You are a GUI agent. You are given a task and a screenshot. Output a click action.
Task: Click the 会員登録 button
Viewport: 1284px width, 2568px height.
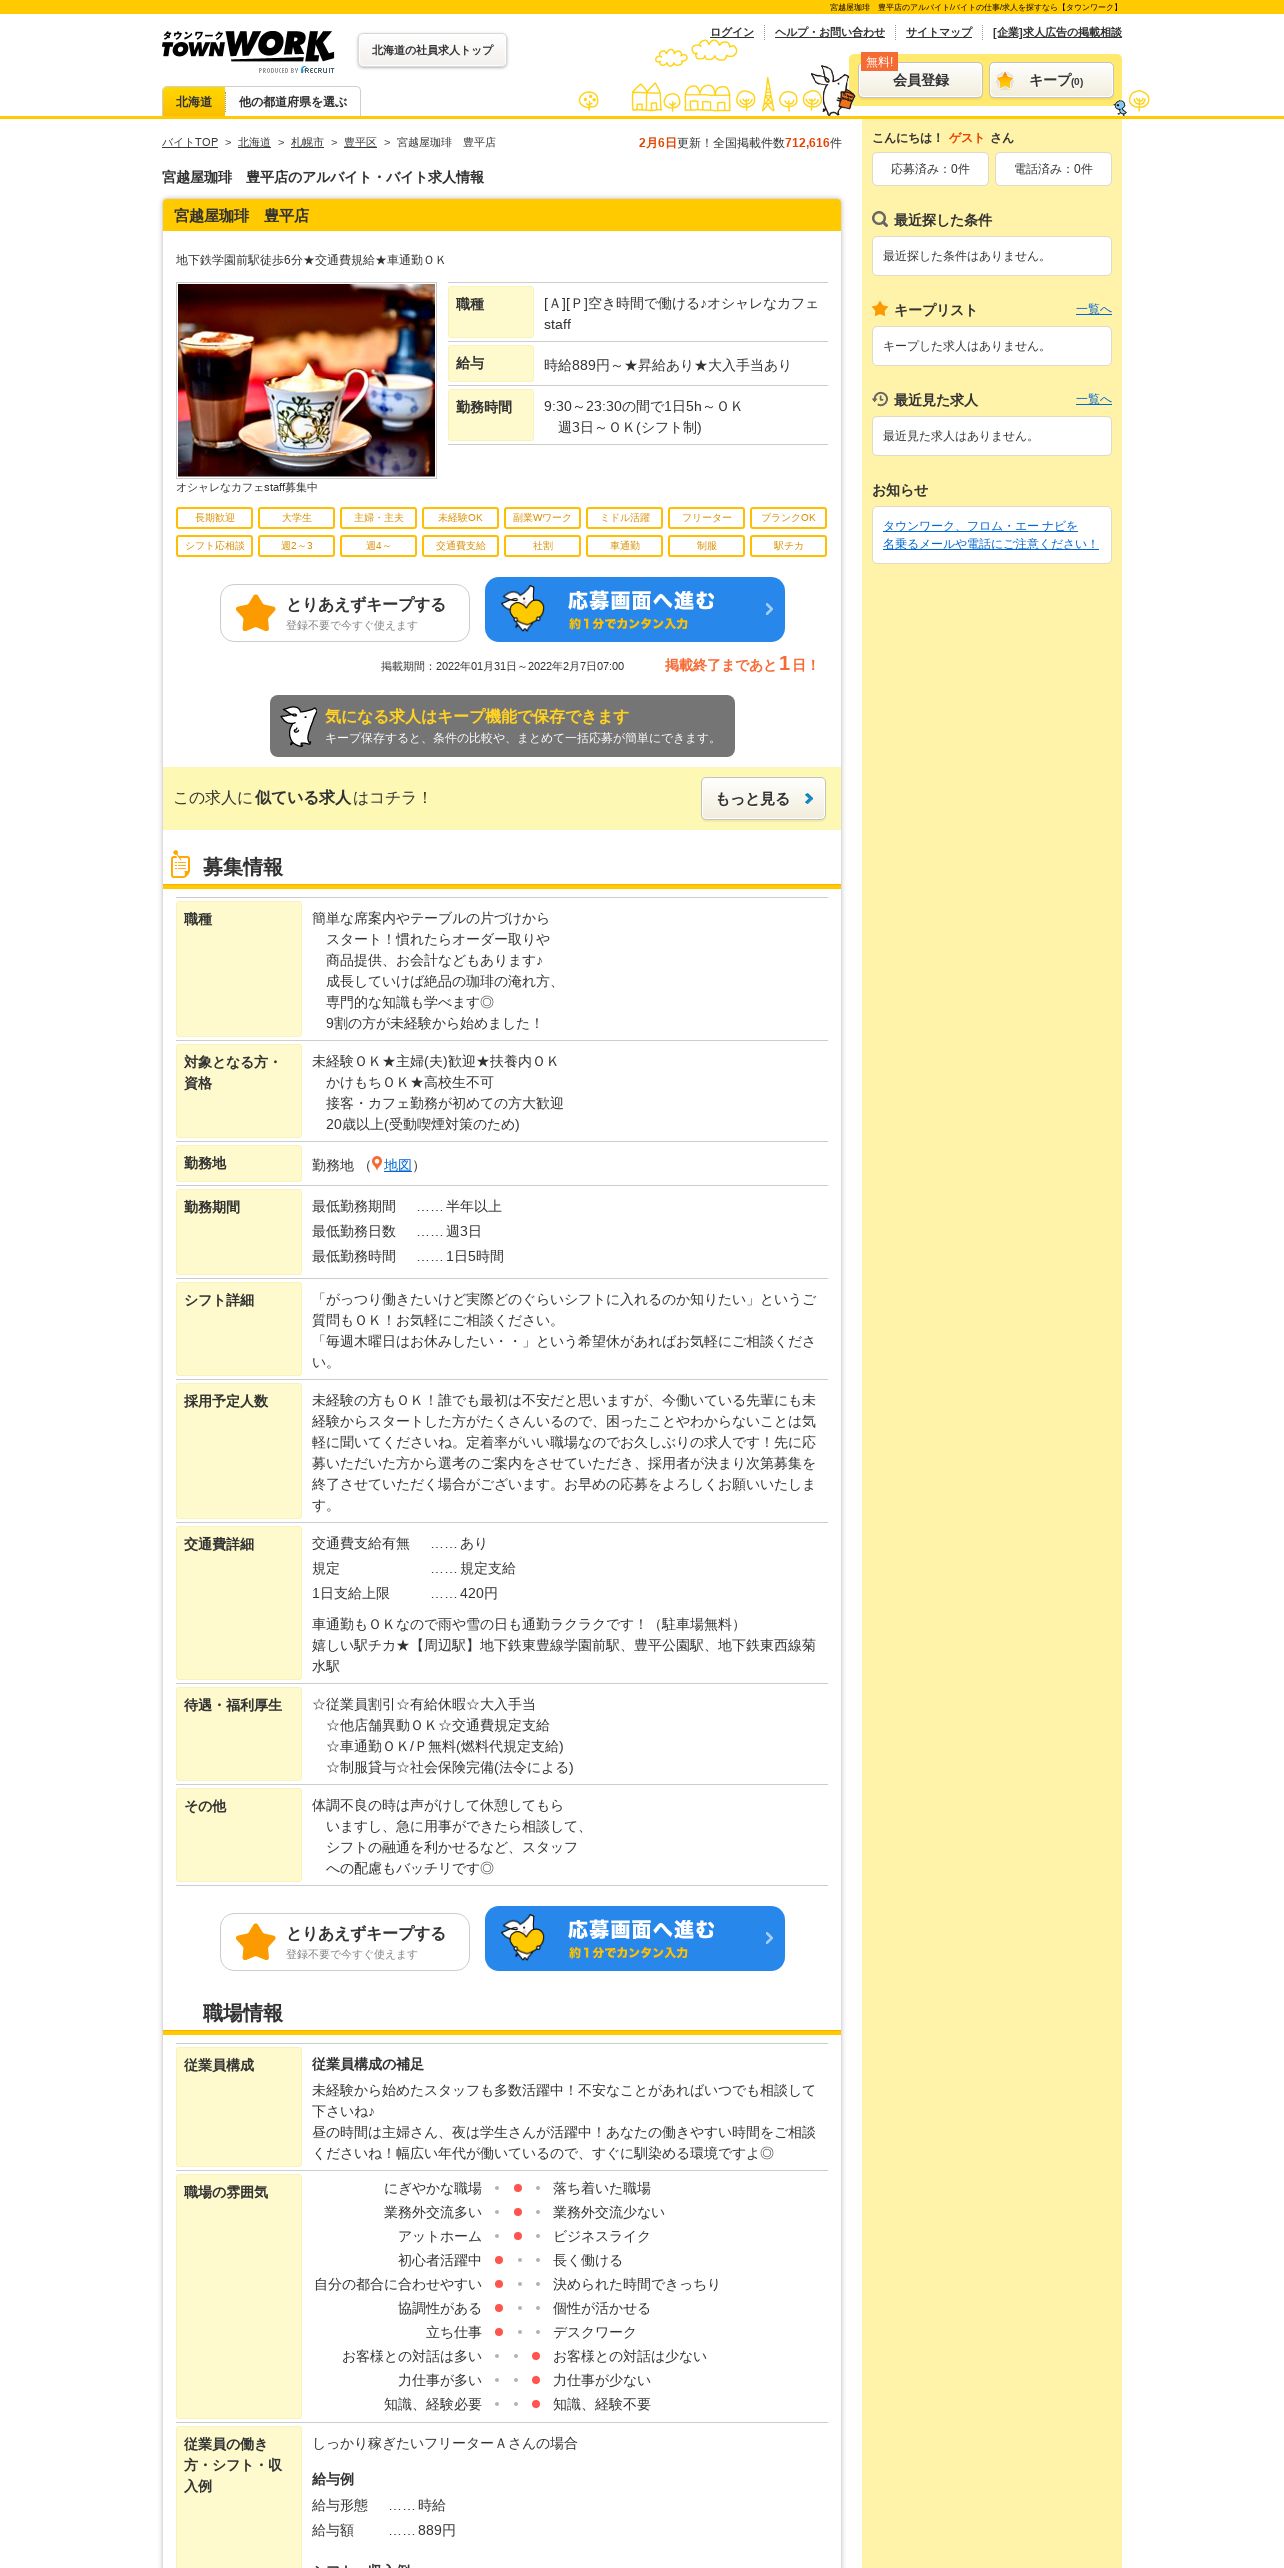[x=921, y=80]
